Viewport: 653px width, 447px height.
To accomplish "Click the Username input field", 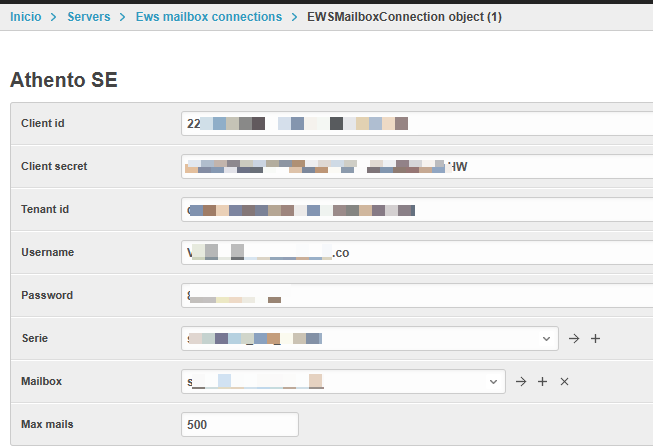I will [x=417, y=253].
